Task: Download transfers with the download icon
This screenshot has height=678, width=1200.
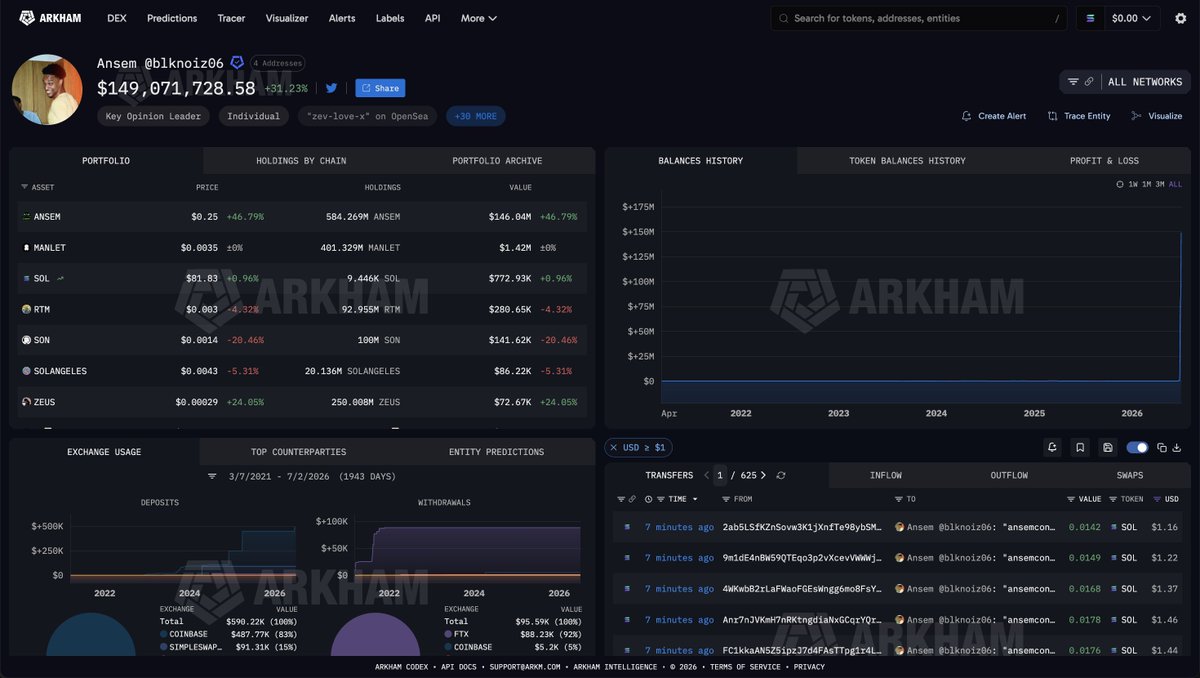Action: coord(1177,447)
